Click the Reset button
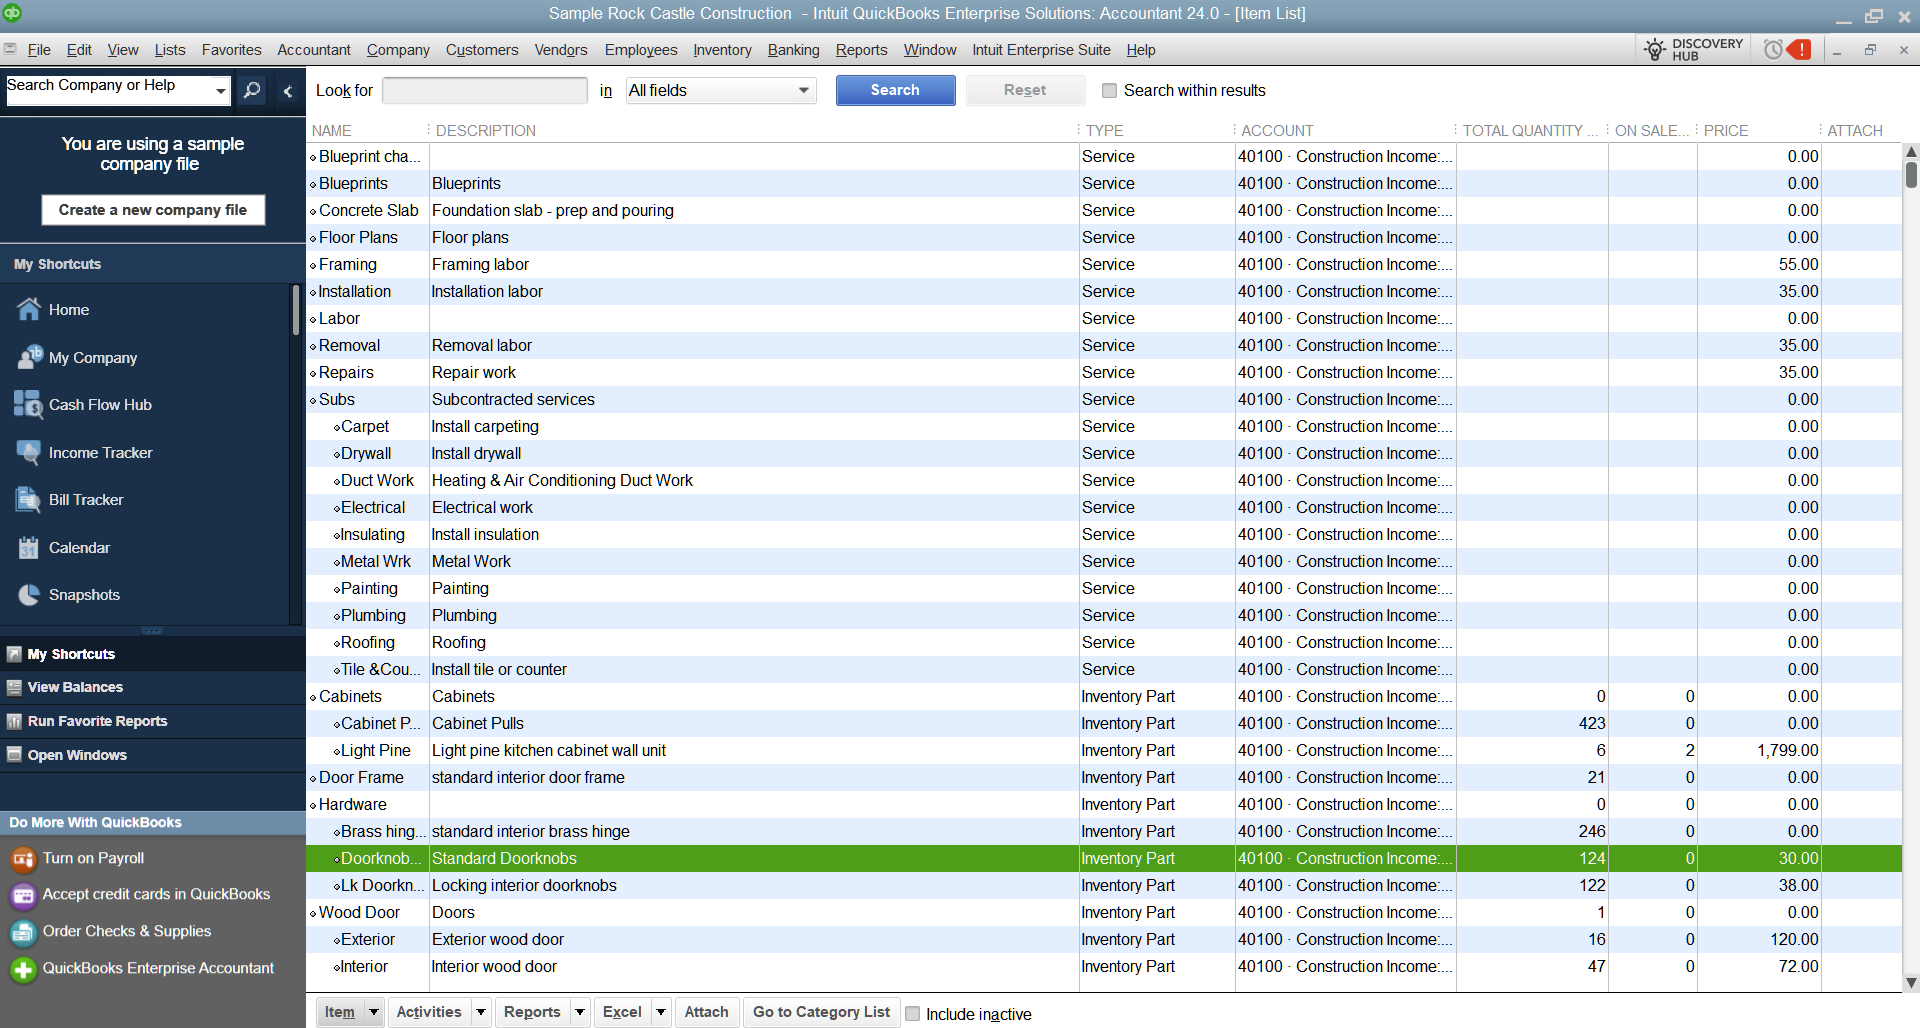The width and height of the screenshot is (1920, 1028). (1025, 90)
